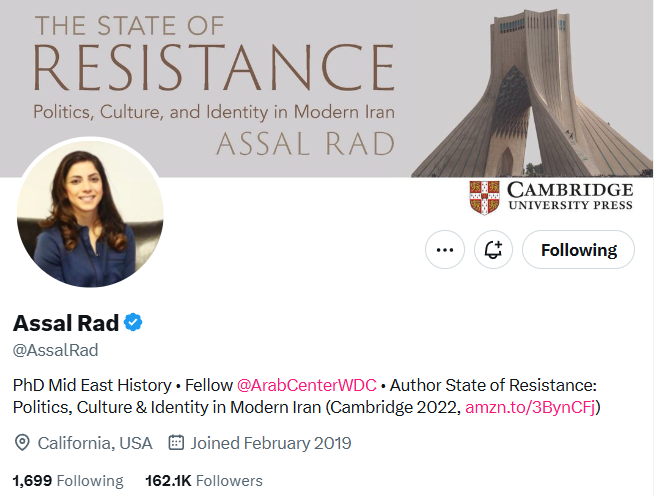The width and height of the screenshot is (658, 496).
Task: Click the @AssalRad handle text
Action: click(55, 350)
